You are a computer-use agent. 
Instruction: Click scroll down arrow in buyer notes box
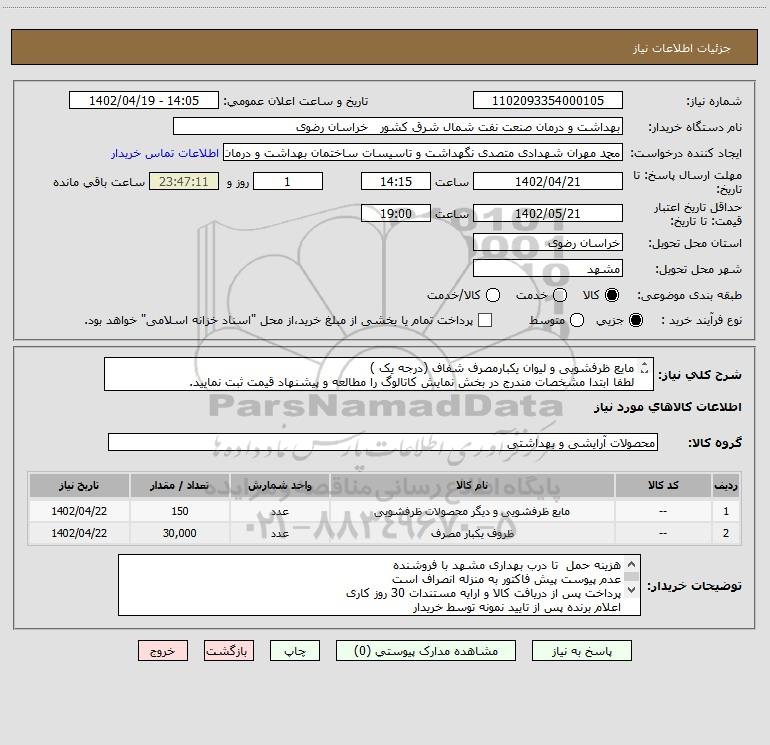click(x=632, y=589)
